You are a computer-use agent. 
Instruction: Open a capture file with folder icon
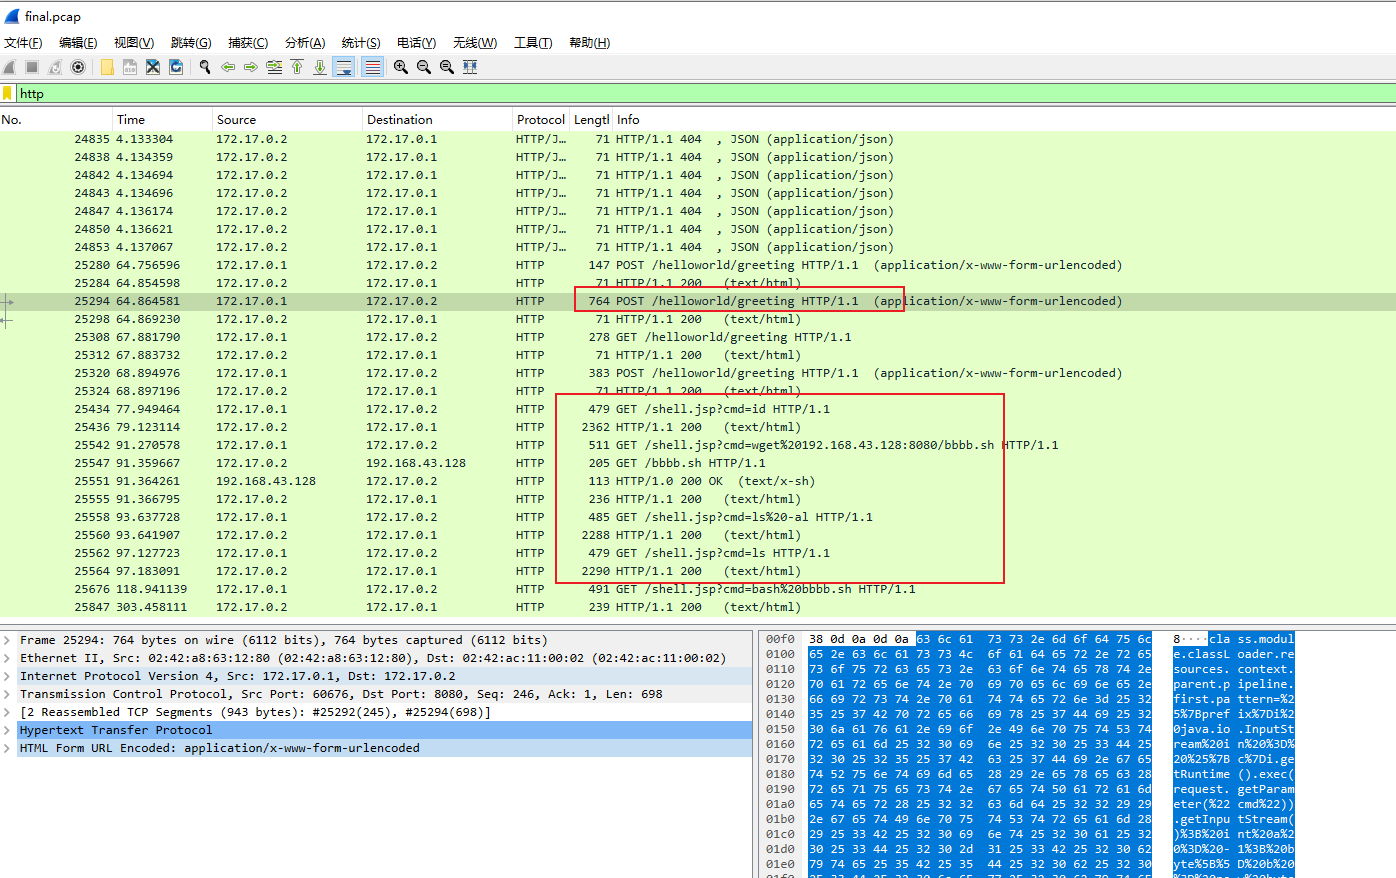(107, 67)
